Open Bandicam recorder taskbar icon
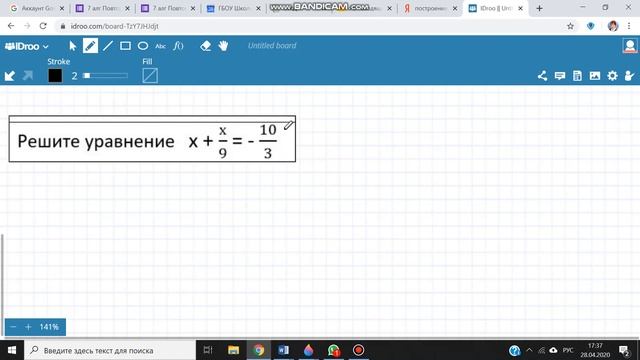The width and height of the screenshot is (640, 360). tap(358, 350)
